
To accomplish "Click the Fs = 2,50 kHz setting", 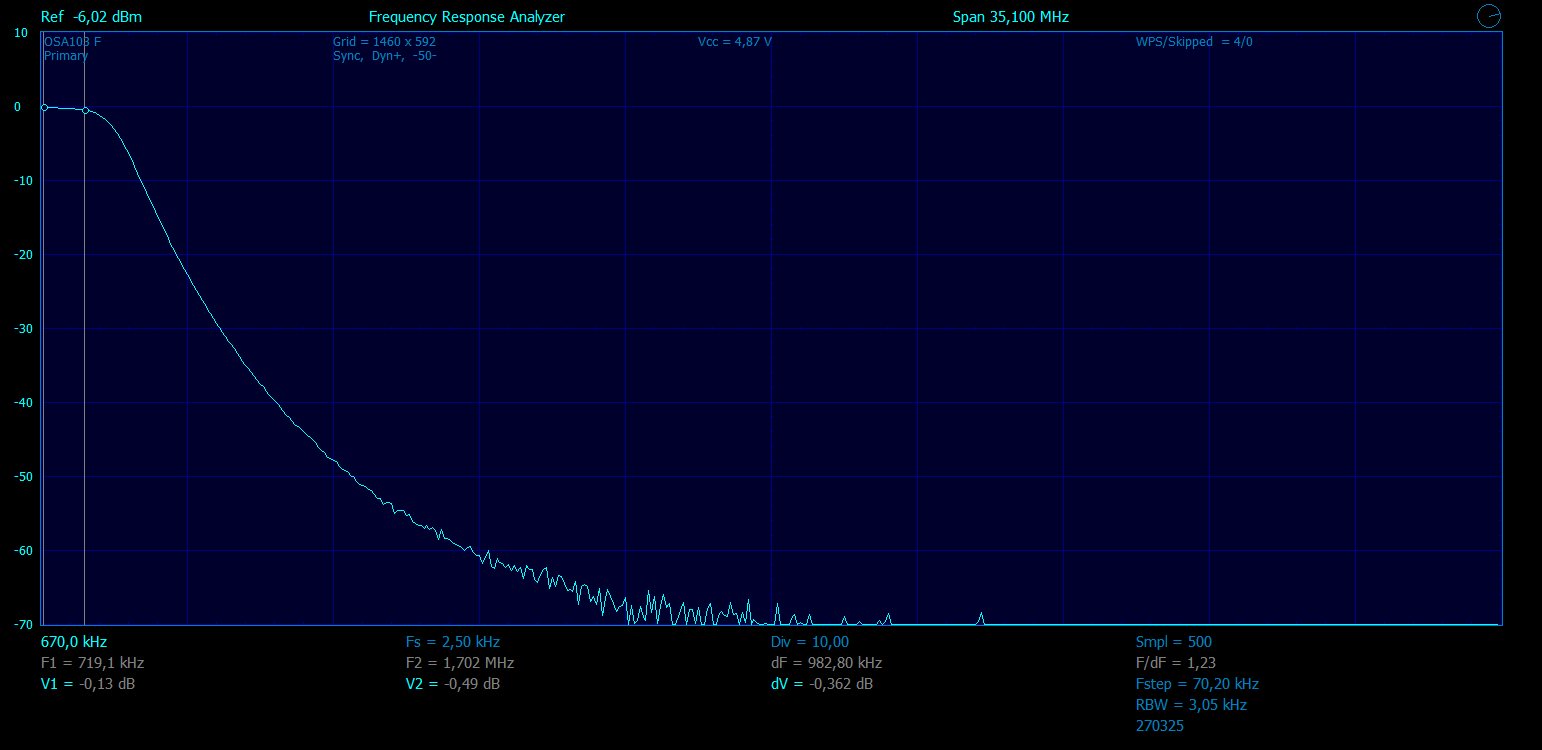I will point(452,642).
